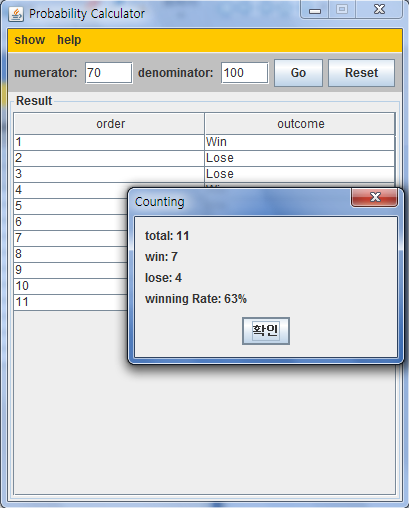Select the Lose cell in row 3
The image size is (409, 508).
300,174
